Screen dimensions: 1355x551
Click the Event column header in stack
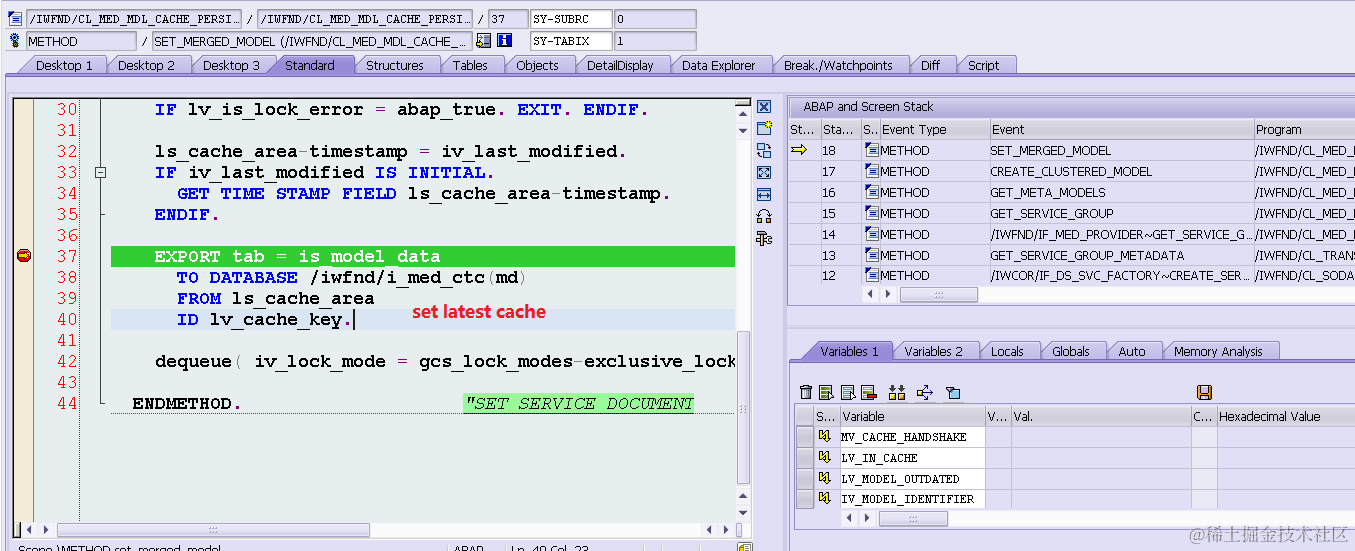(x=1120, y=129)
